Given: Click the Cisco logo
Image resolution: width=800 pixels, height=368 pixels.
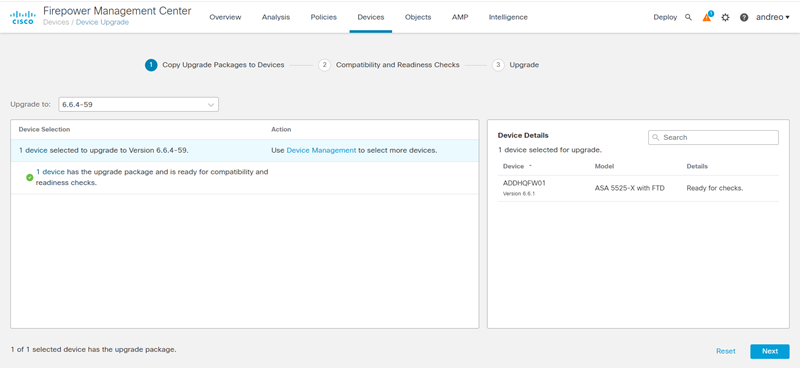Looking at the screenshot, I should click(x=22, y=17).
